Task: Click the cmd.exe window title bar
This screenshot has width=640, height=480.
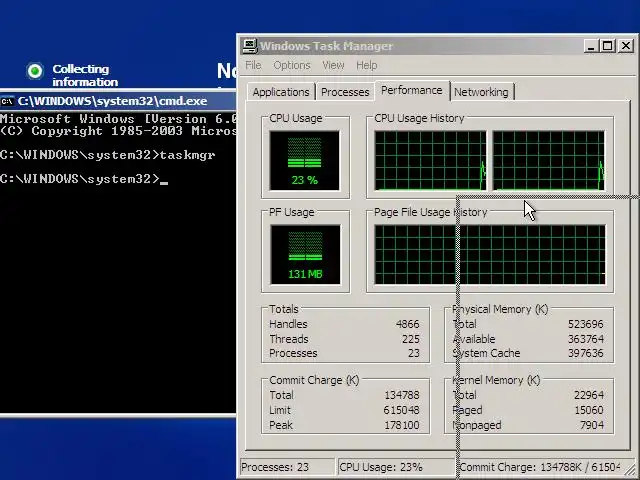Action: 118,101
